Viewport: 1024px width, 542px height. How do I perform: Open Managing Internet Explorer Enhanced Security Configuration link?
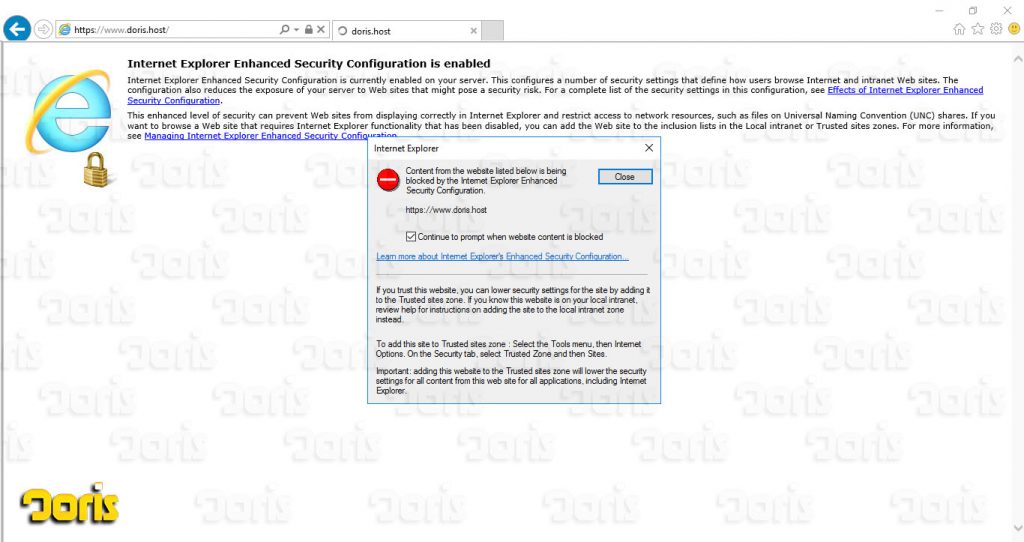(270, 136)
